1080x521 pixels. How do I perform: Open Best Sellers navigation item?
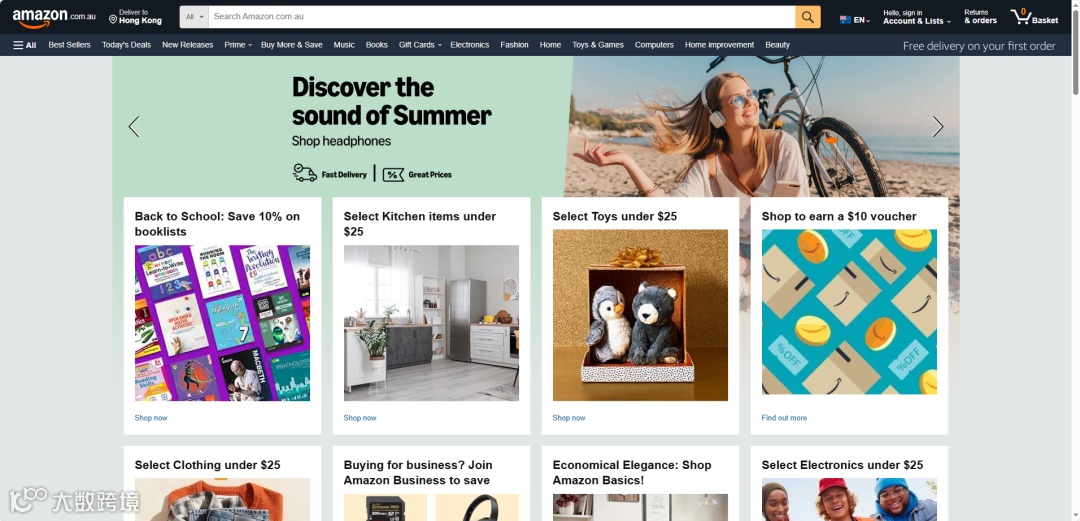click(70, 45)
